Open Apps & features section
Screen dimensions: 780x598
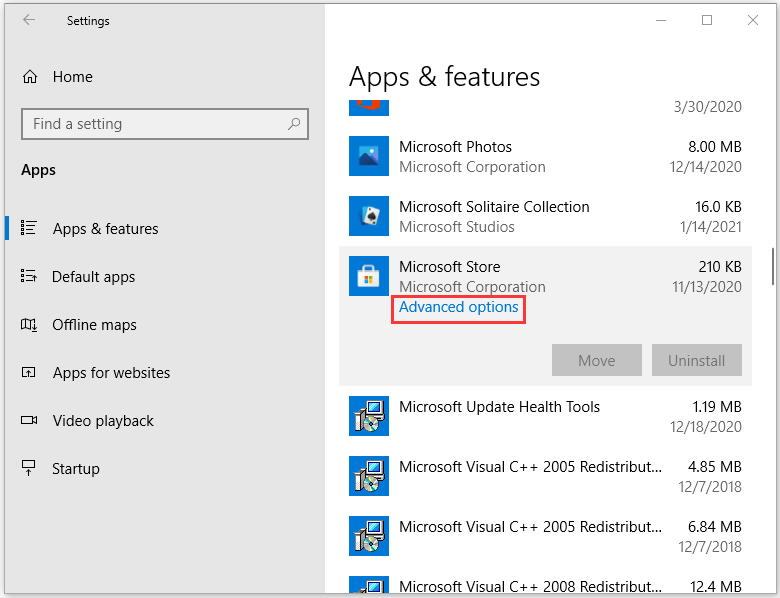105,229
